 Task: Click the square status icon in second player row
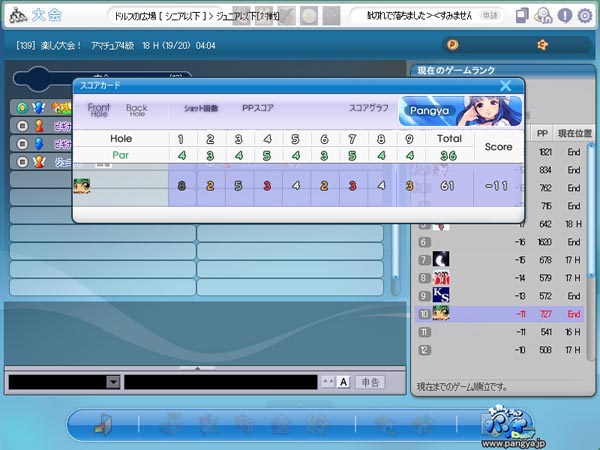tap(23, 126)
